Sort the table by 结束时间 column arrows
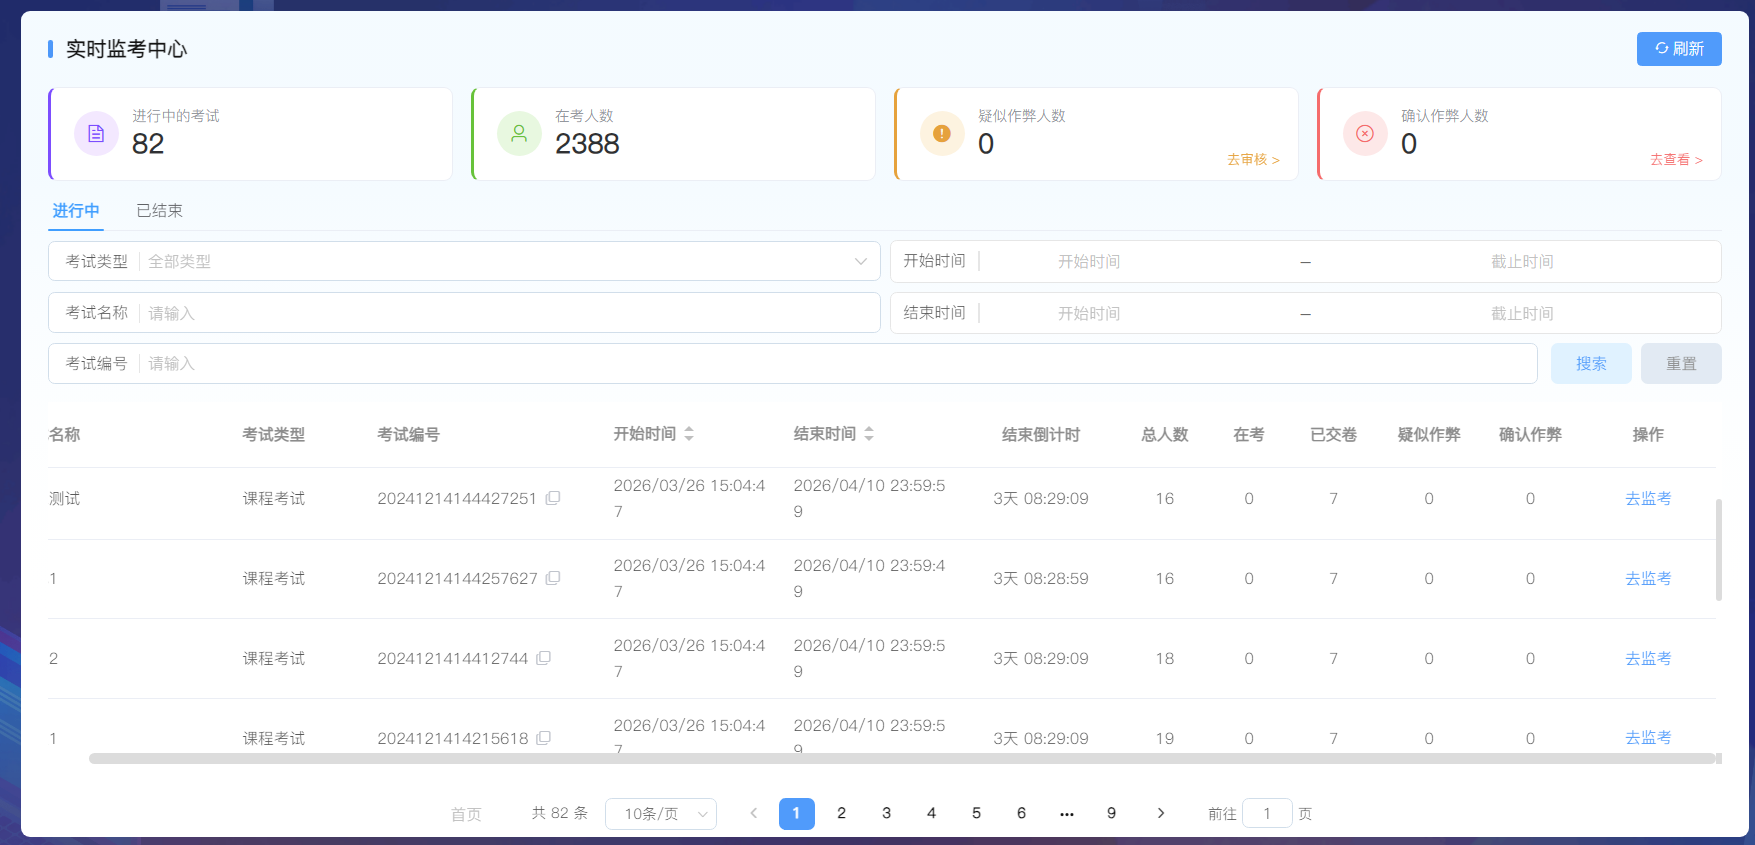 (x=869, y=434)
